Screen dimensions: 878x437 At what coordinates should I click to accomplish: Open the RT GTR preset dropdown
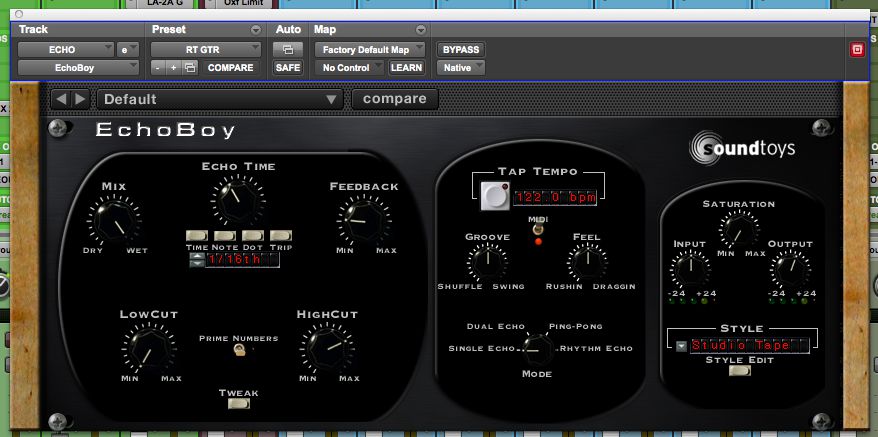(x=206, y=50)
